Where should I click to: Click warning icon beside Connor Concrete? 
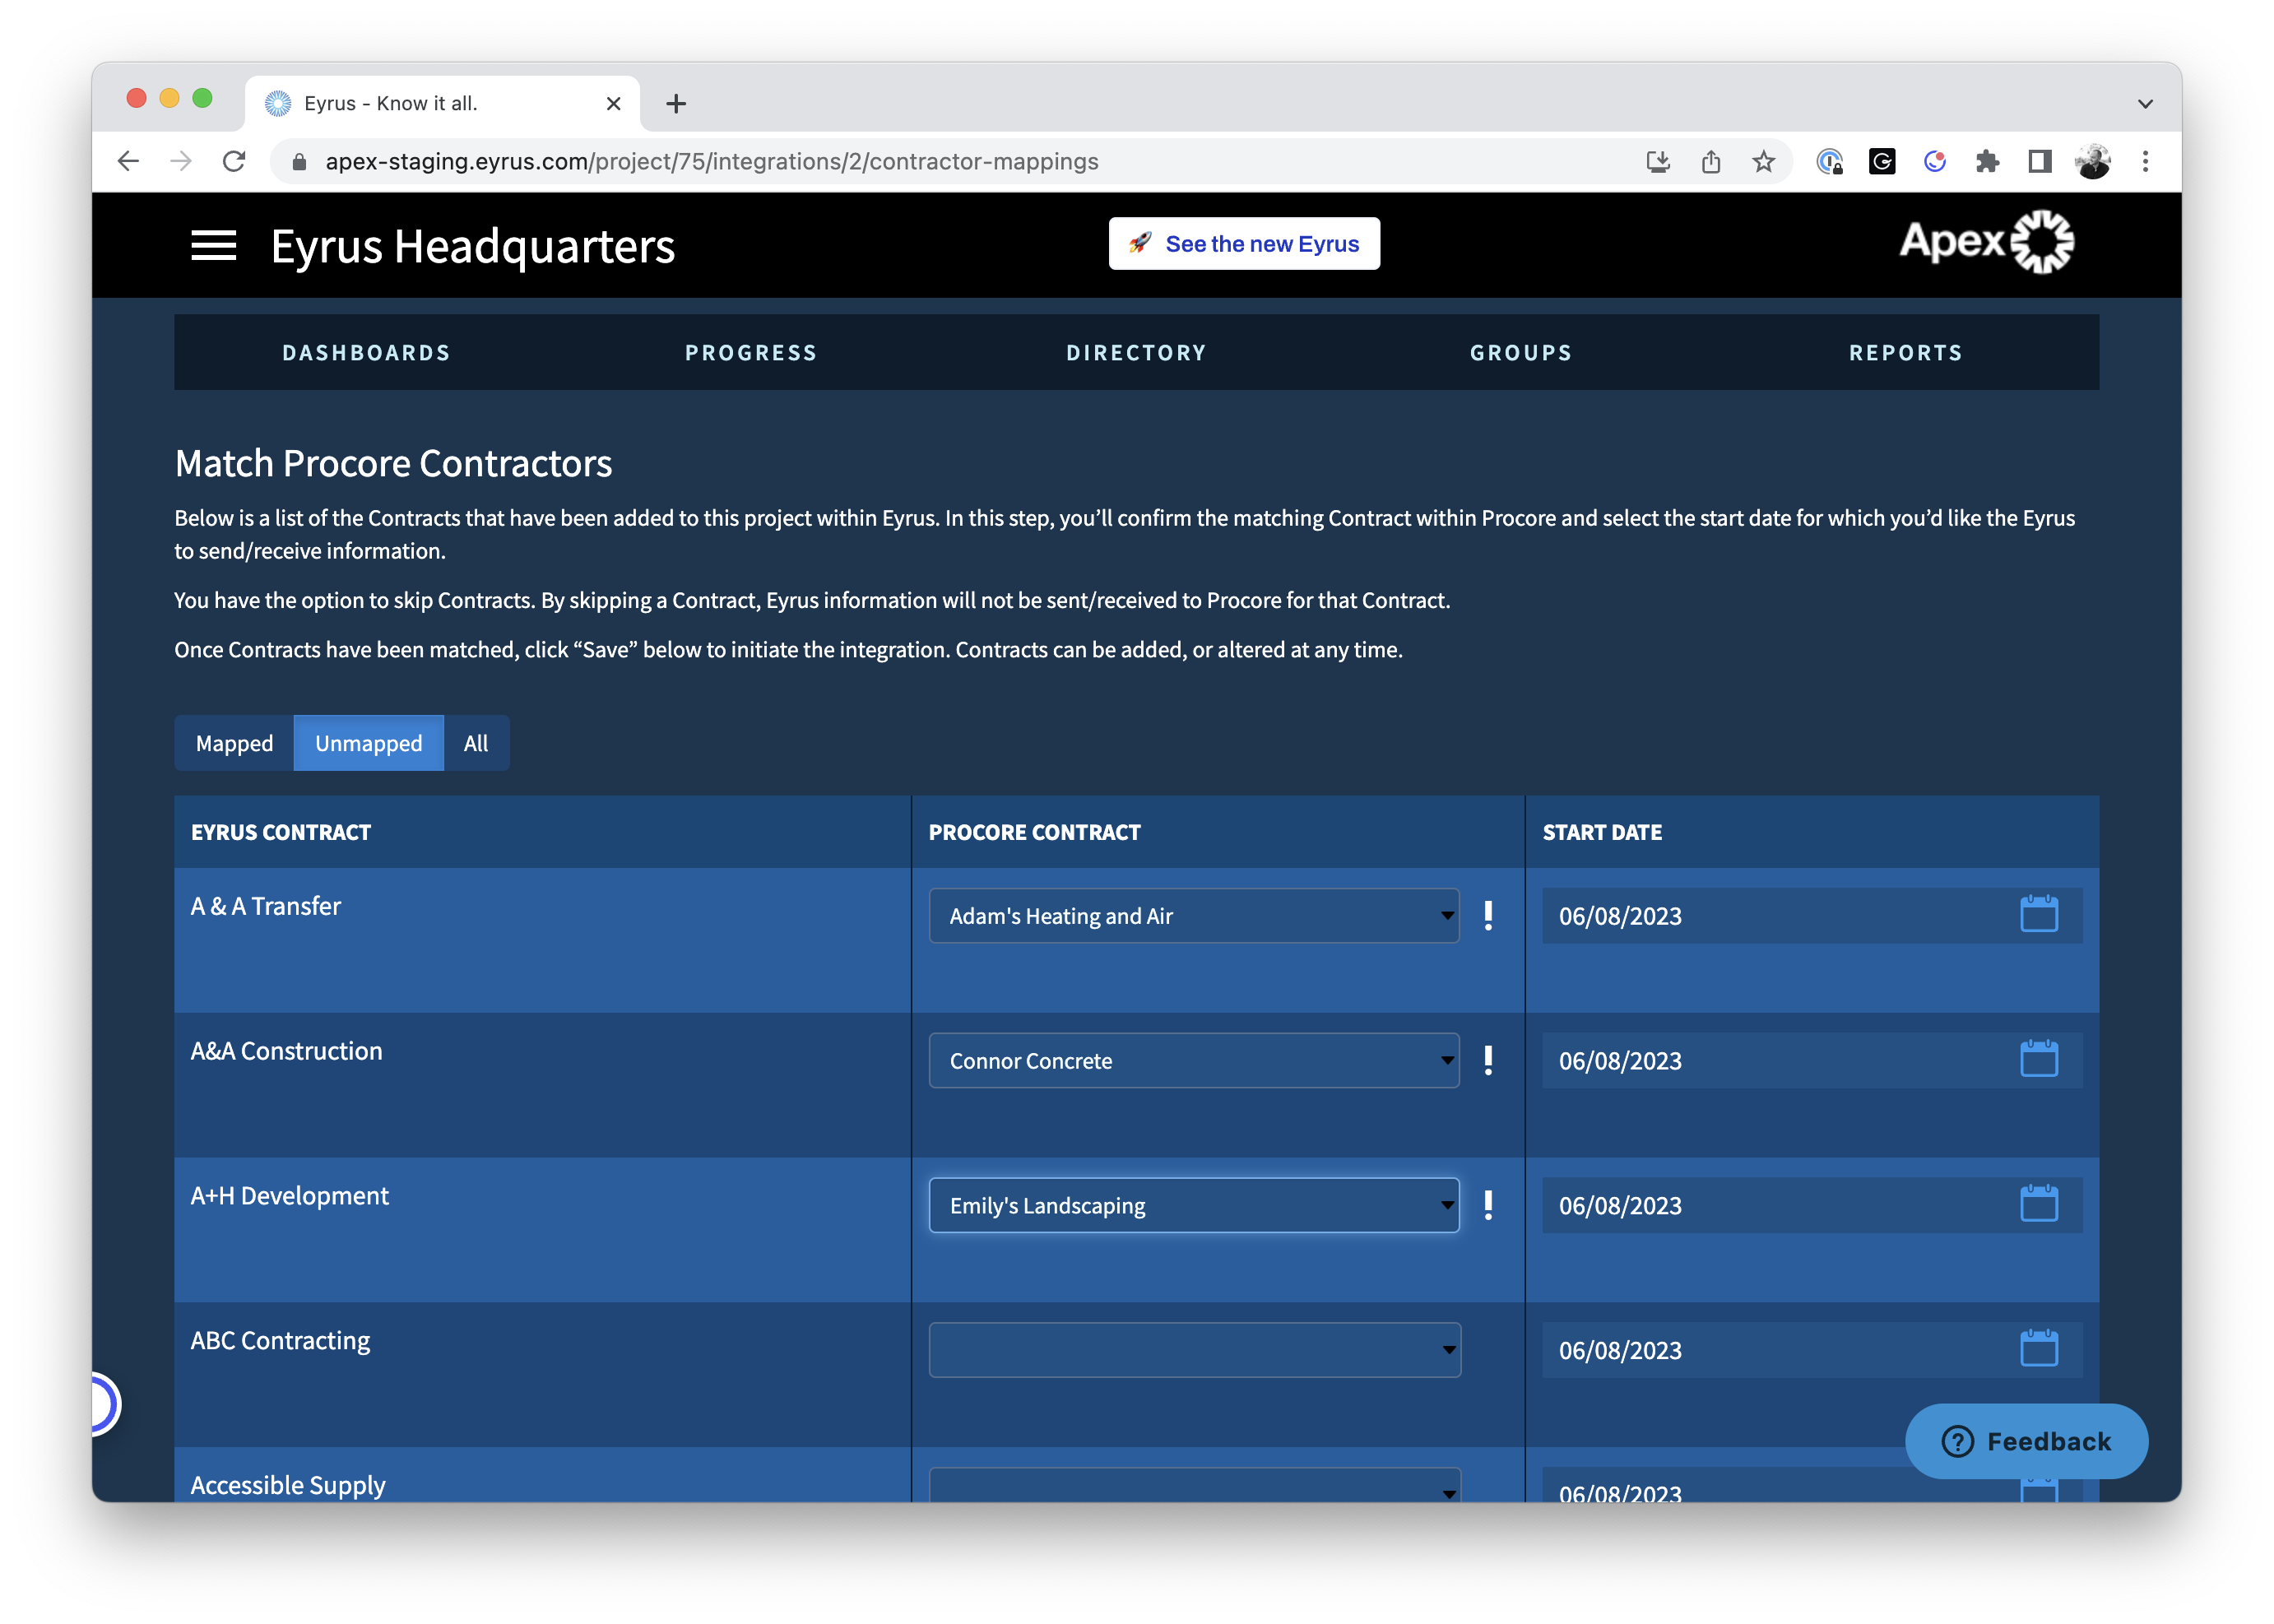coord(1489,1060)
